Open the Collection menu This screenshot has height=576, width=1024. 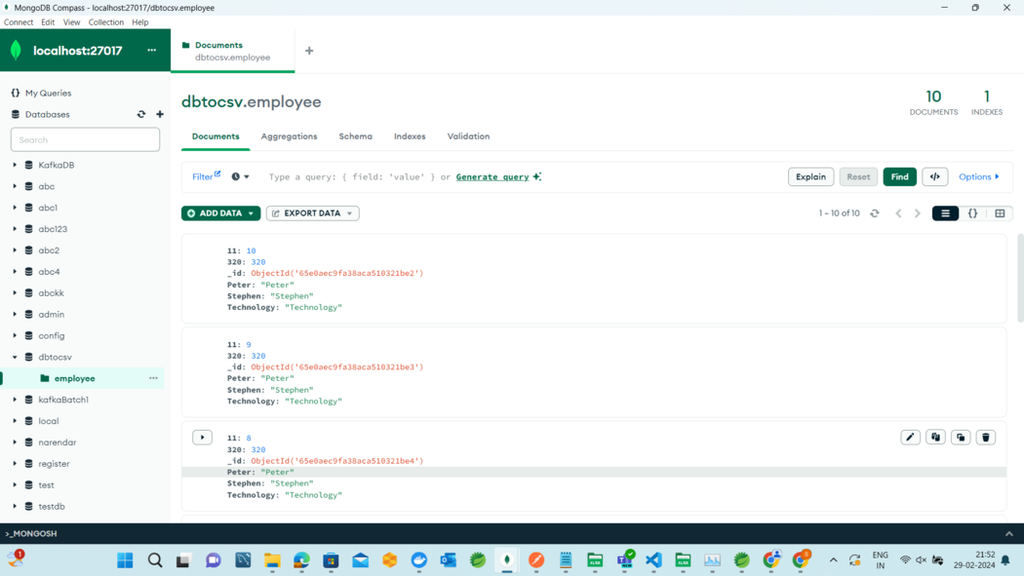106,22
